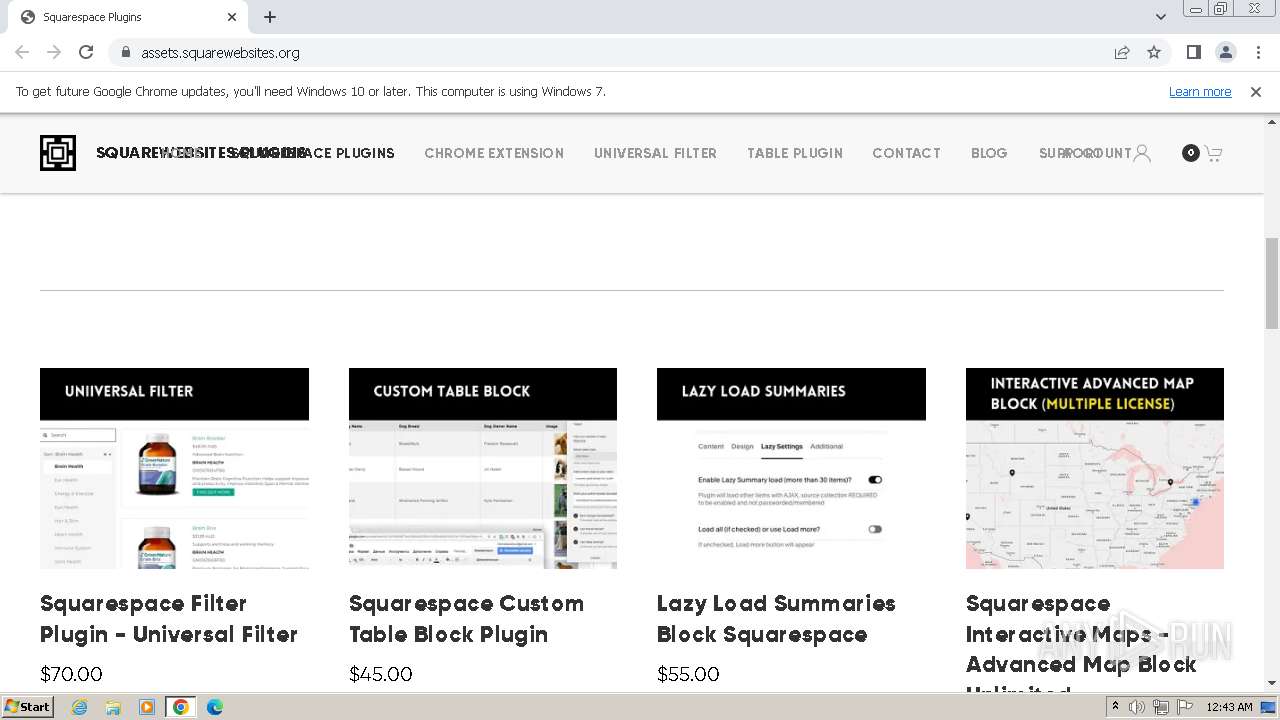Open the shopping cart icon
The width and height of the screenshot is (1280, 720).
(1213, 153)
